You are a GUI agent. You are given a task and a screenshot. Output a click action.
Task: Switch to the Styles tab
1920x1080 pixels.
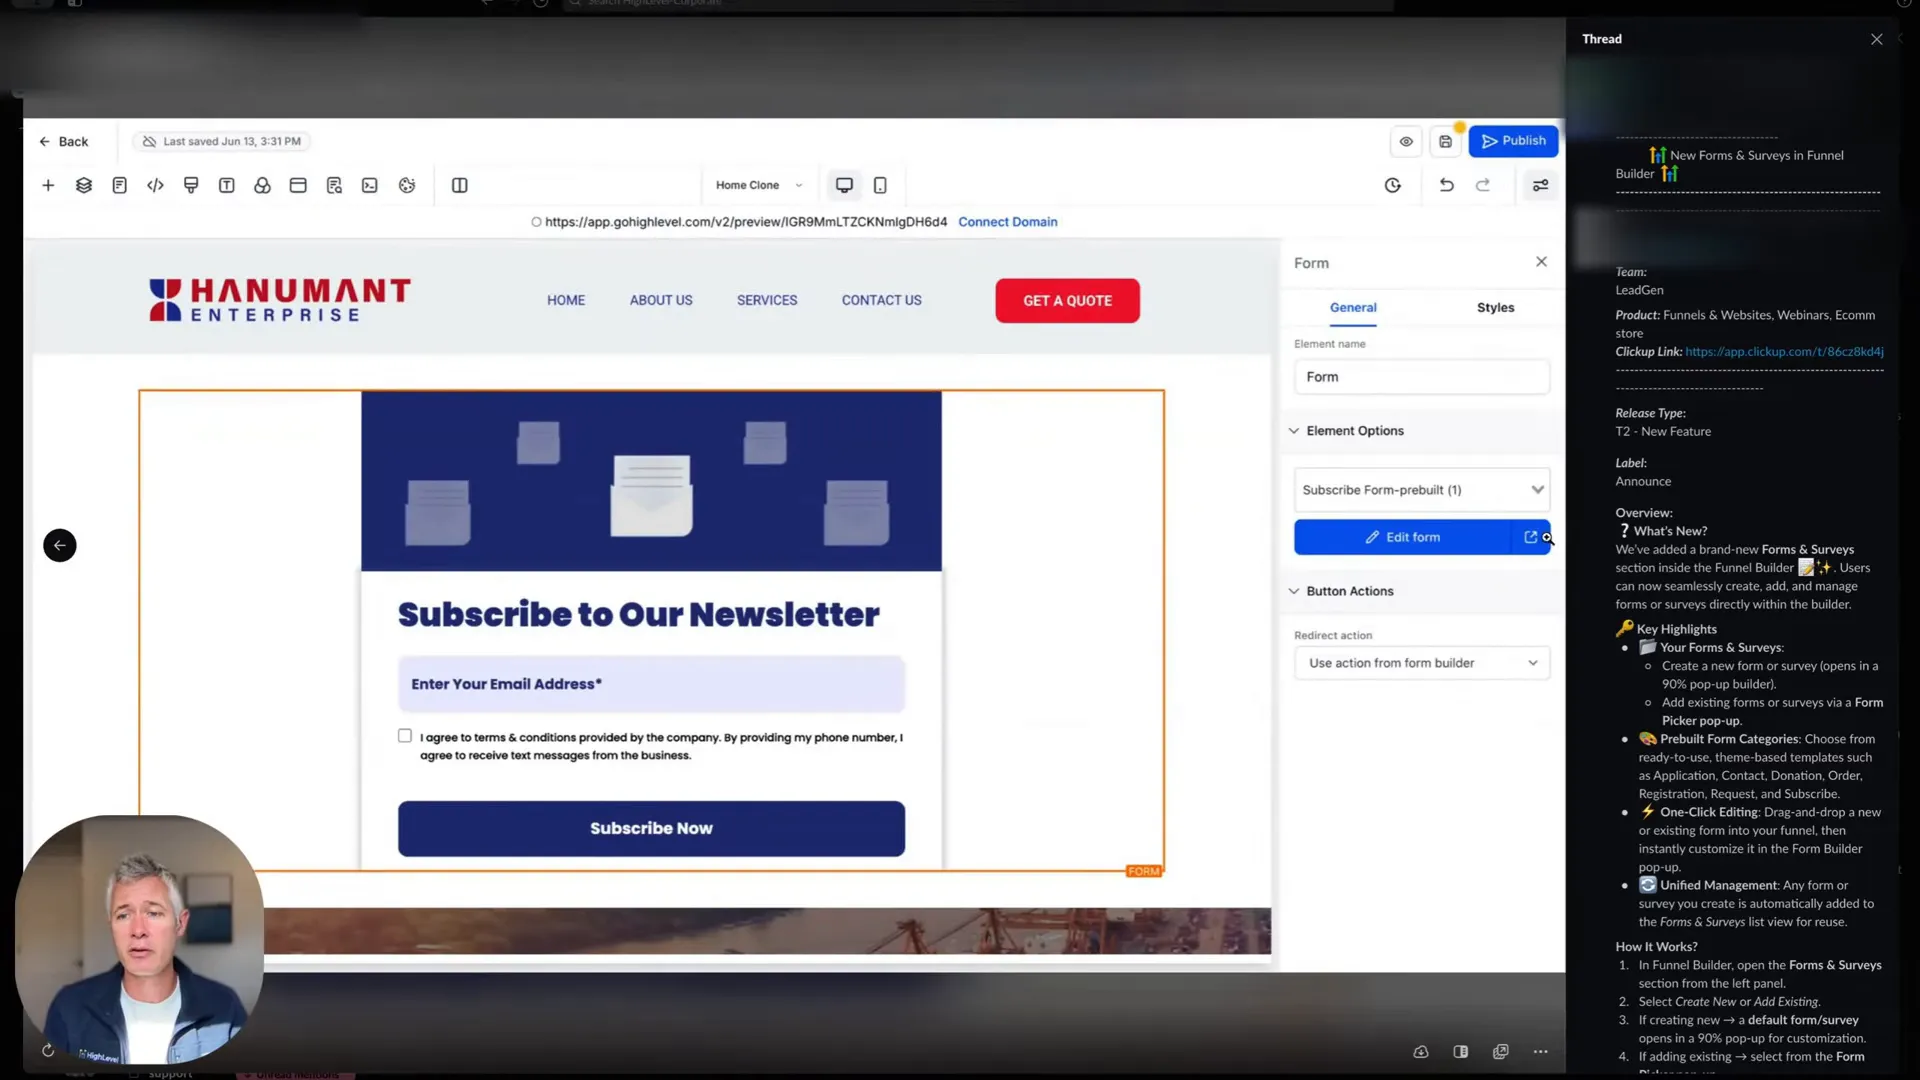pyautogui.click(x=1495, y=307)
